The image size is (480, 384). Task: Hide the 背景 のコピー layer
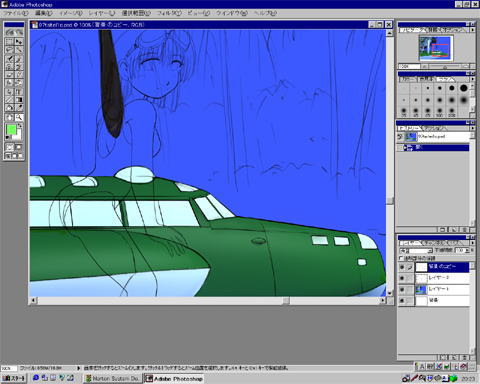coord(402,267)
